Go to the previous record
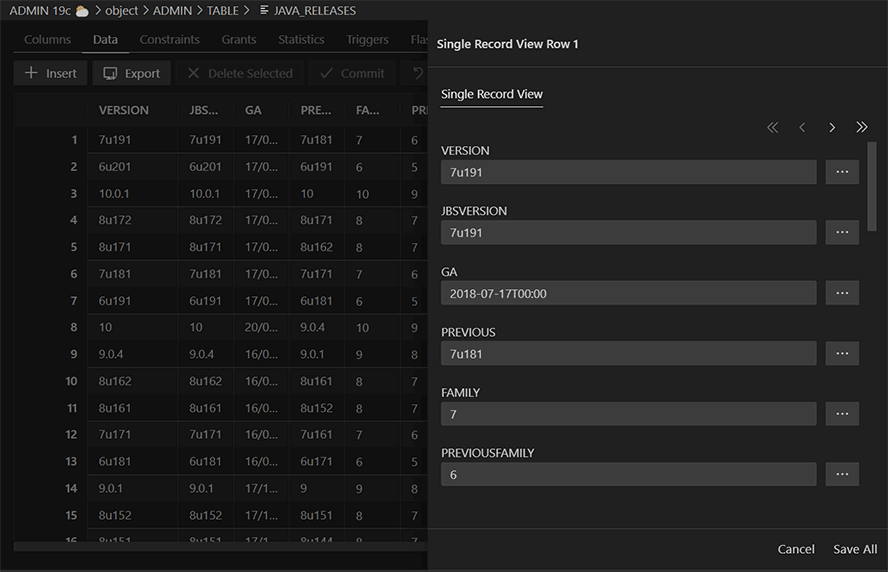This screenshot has width=888, height=572. (x=802, y=128)
